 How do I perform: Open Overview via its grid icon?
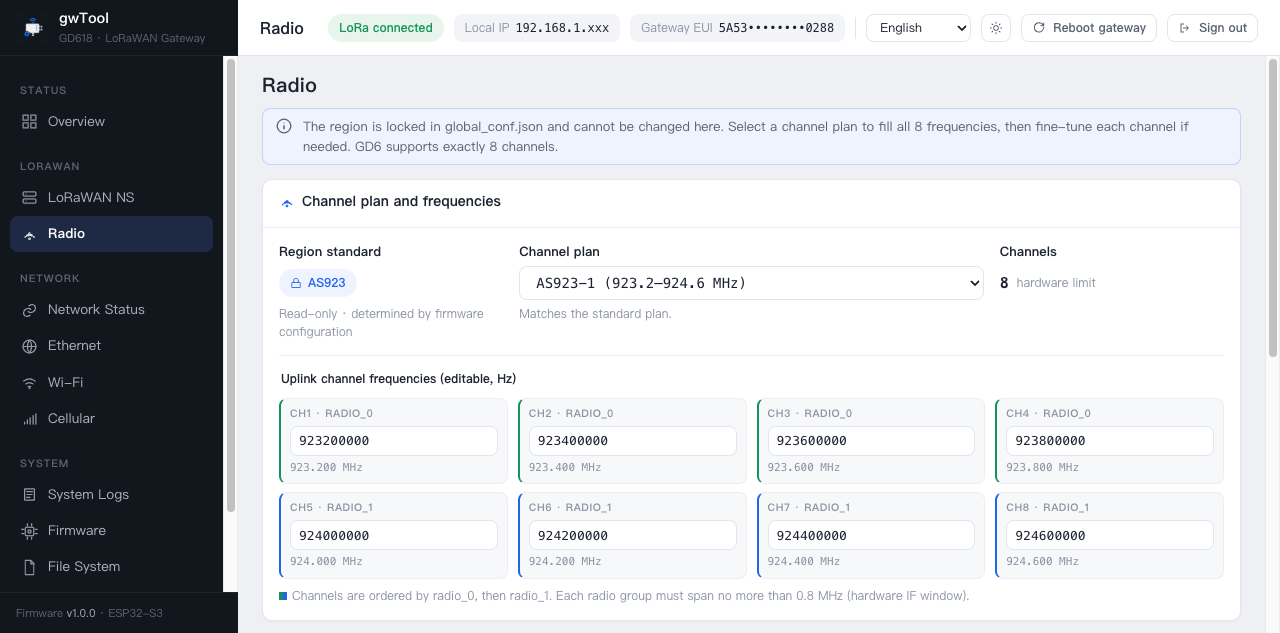[29, 121]
